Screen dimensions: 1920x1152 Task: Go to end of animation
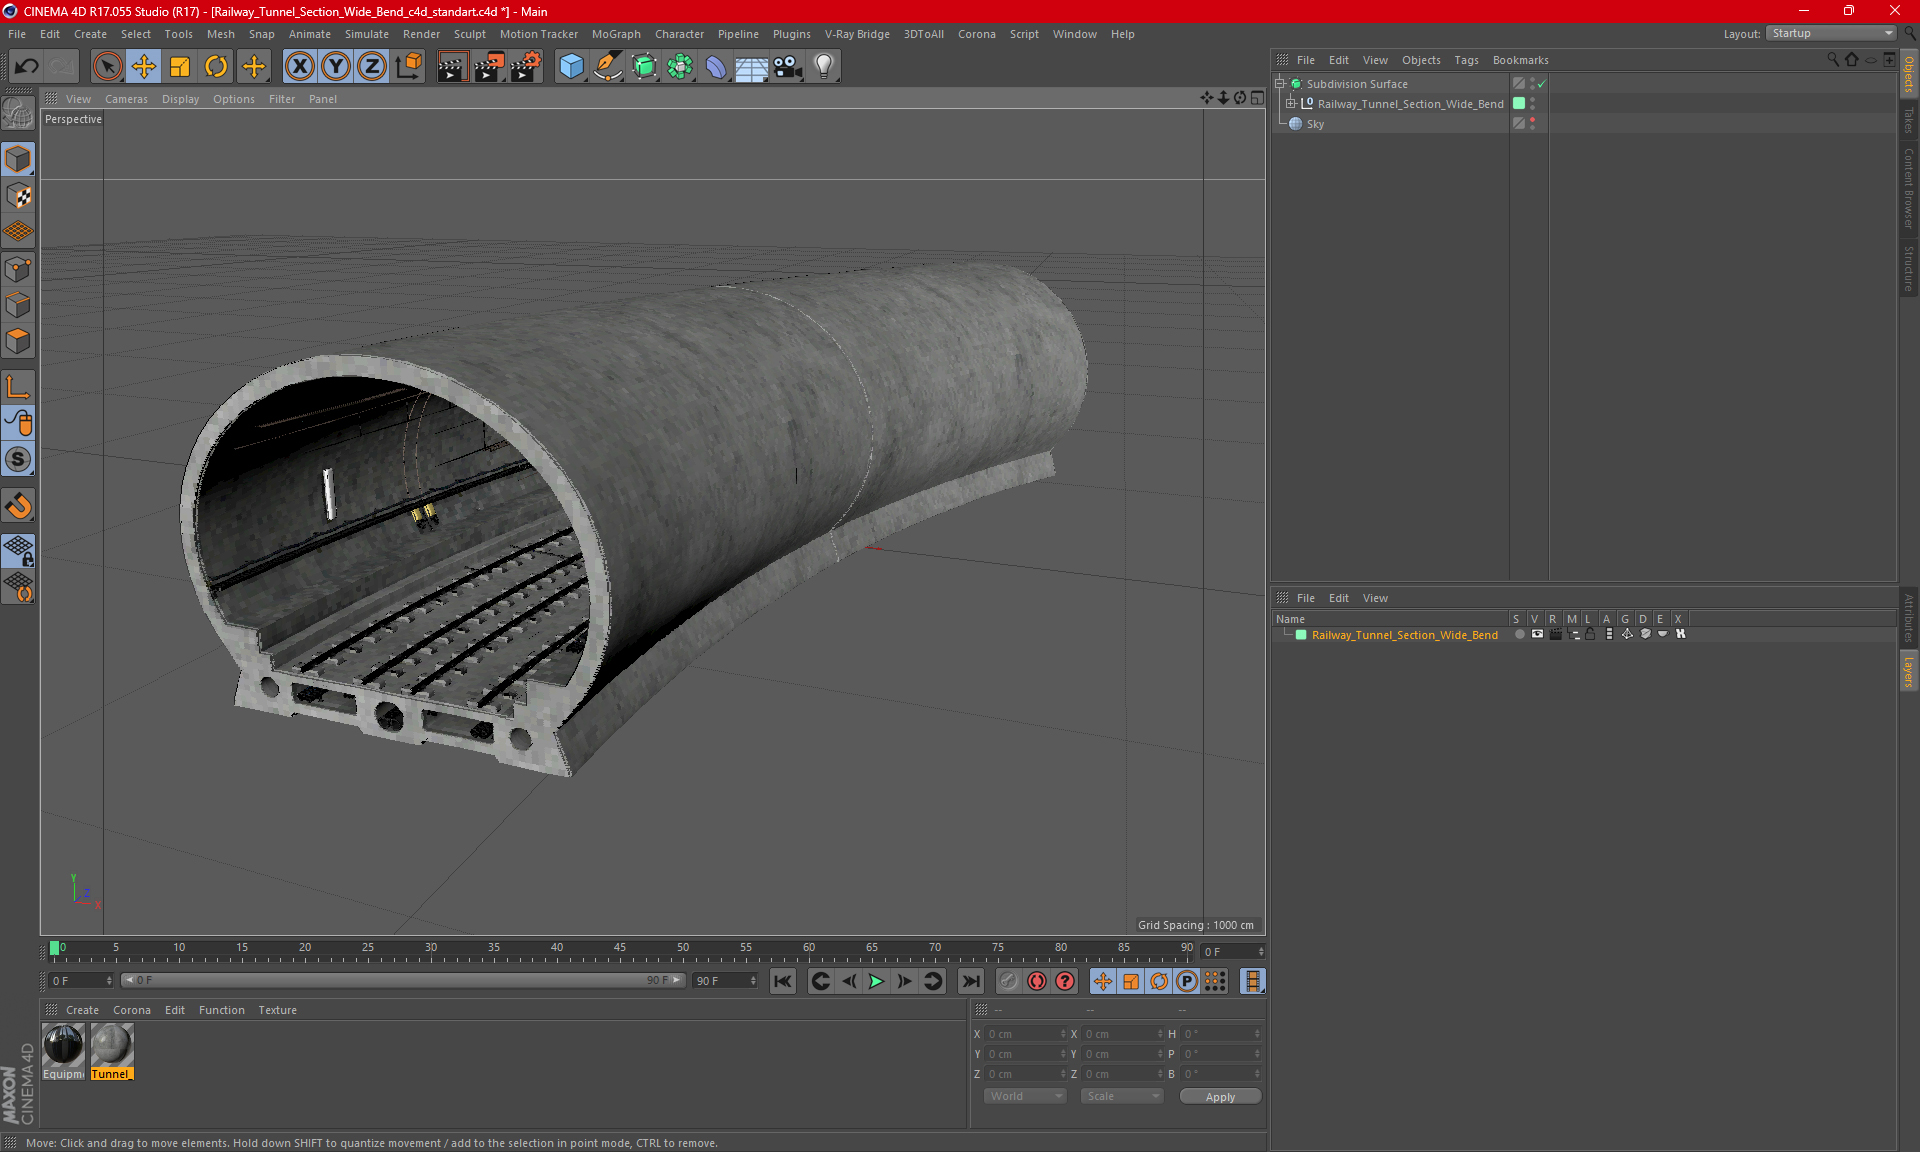(x=970, y=981)
